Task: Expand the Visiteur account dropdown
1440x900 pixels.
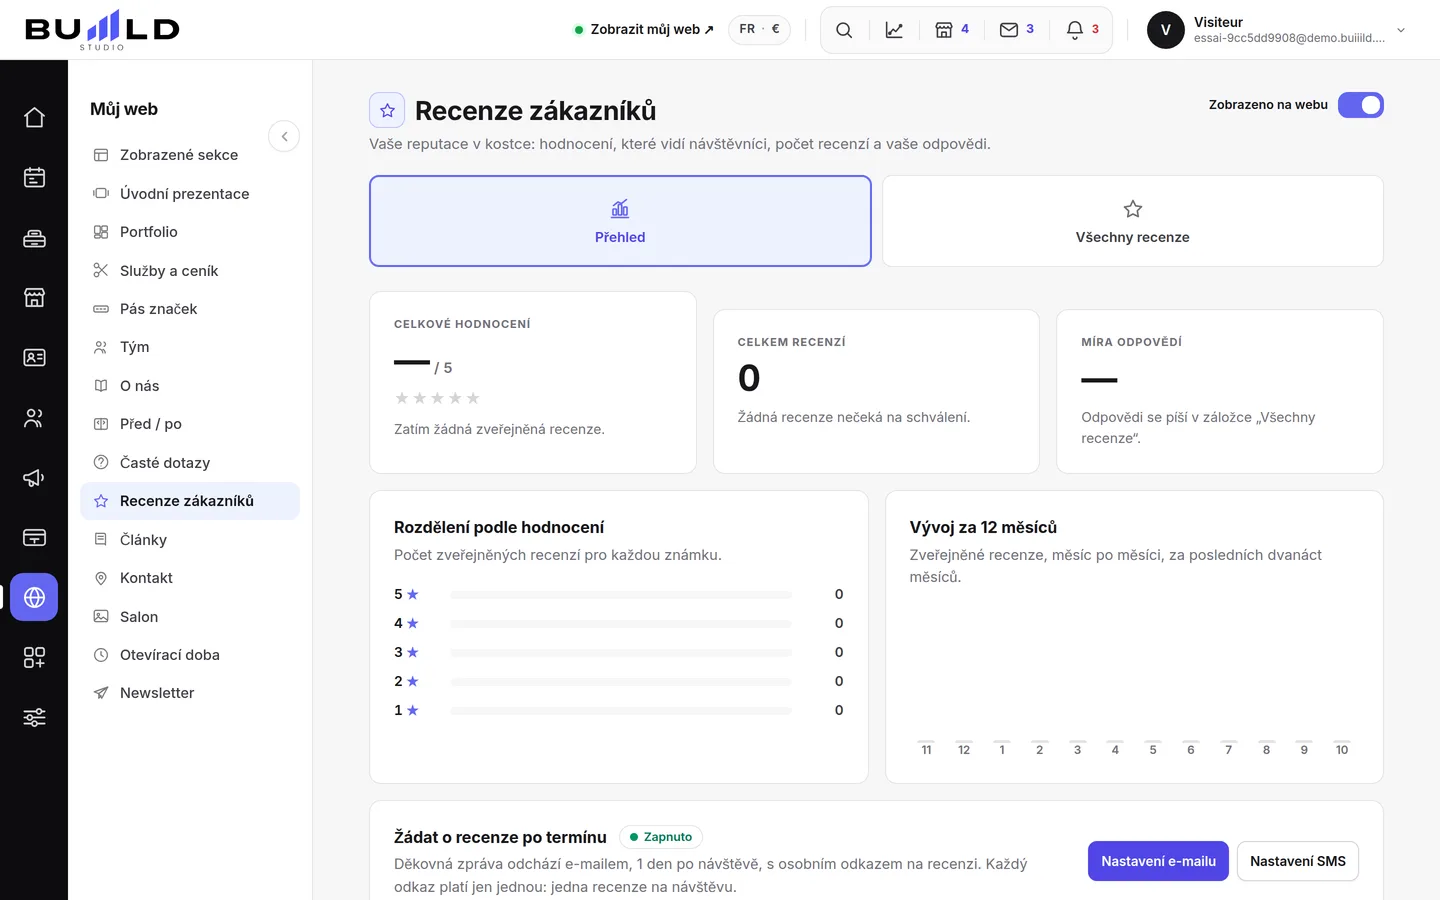Action: (x=1401, y=30)
